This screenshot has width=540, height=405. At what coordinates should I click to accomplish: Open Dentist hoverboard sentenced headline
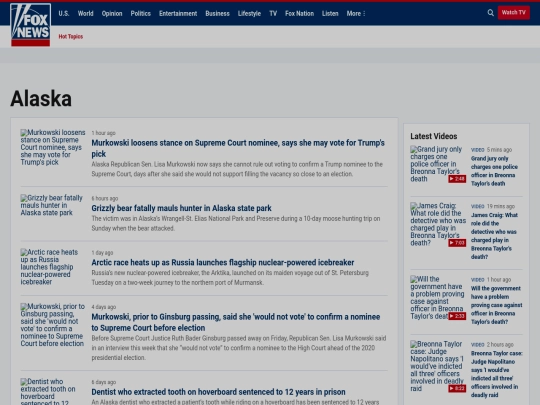[x=218, y=392]
